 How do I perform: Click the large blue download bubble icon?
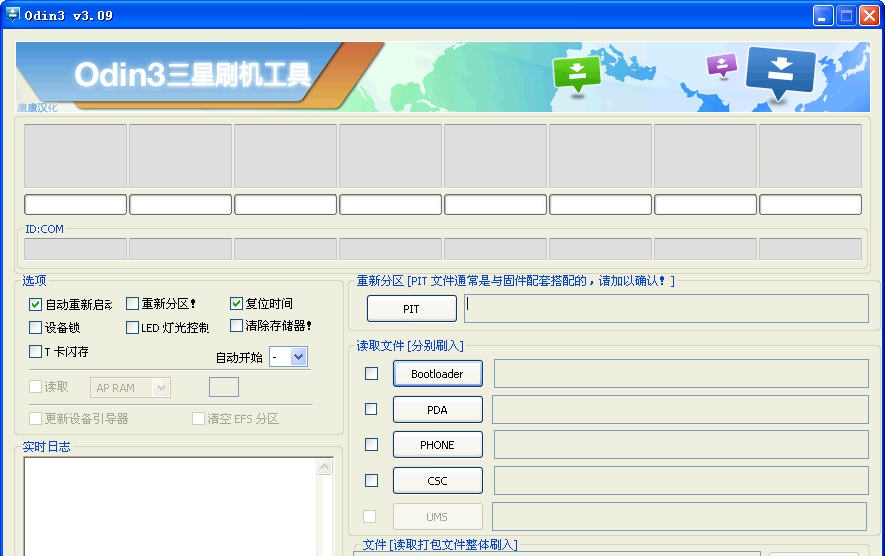click(780, 72)
